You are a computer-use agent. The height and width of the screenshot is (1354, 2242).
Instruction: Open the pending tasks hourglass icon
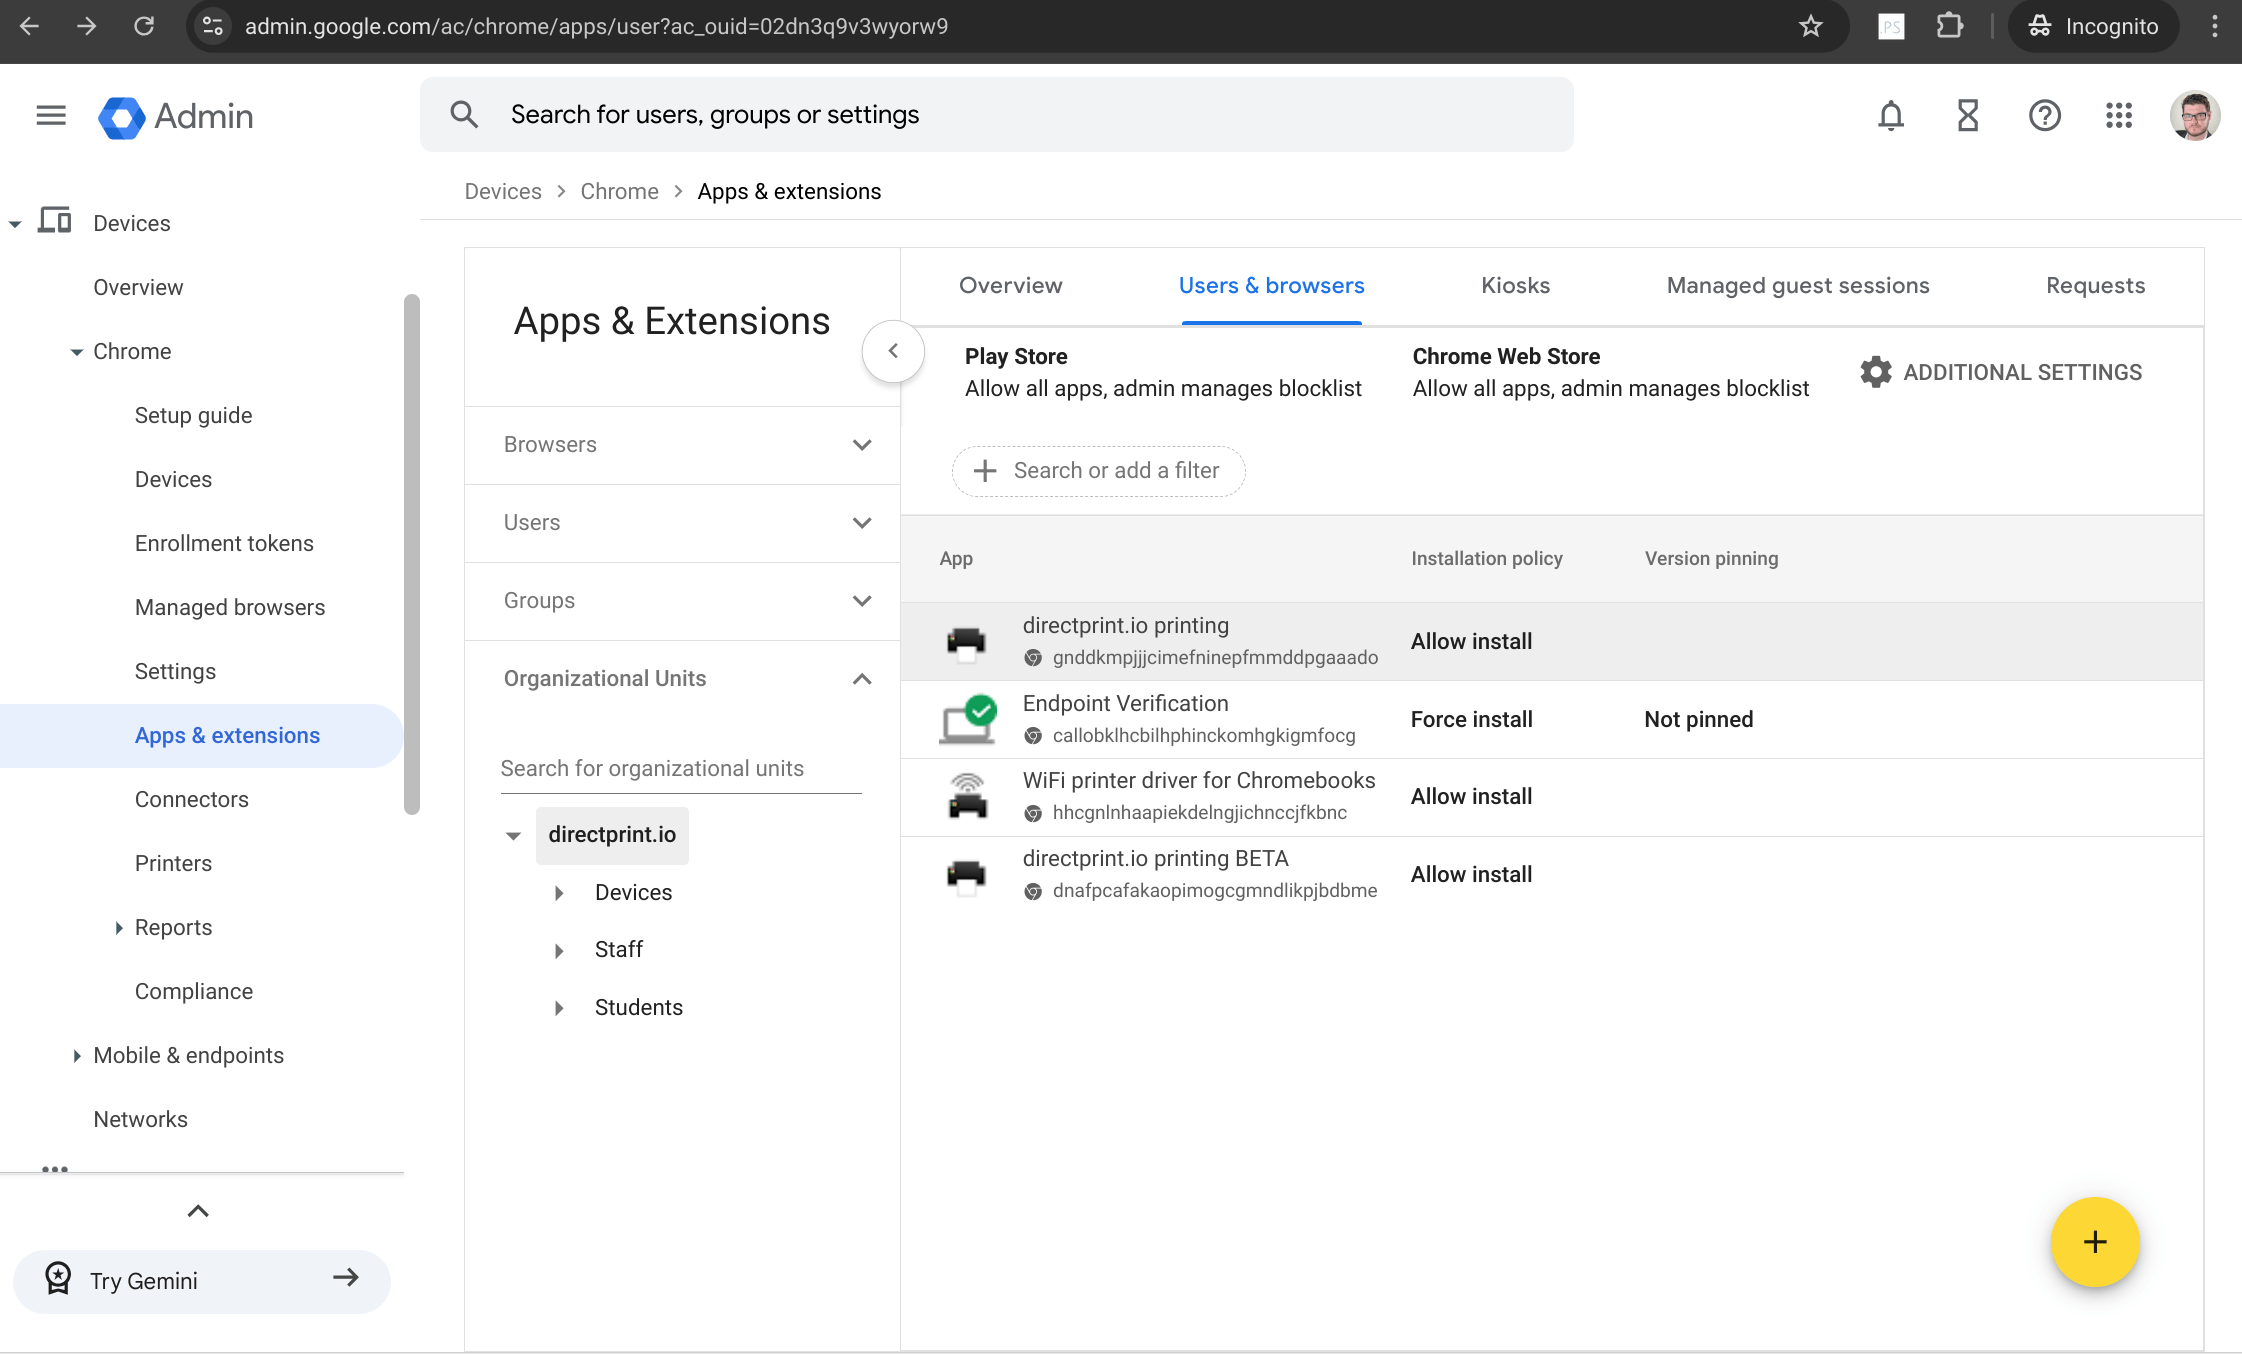click(x=1966, y=115)
